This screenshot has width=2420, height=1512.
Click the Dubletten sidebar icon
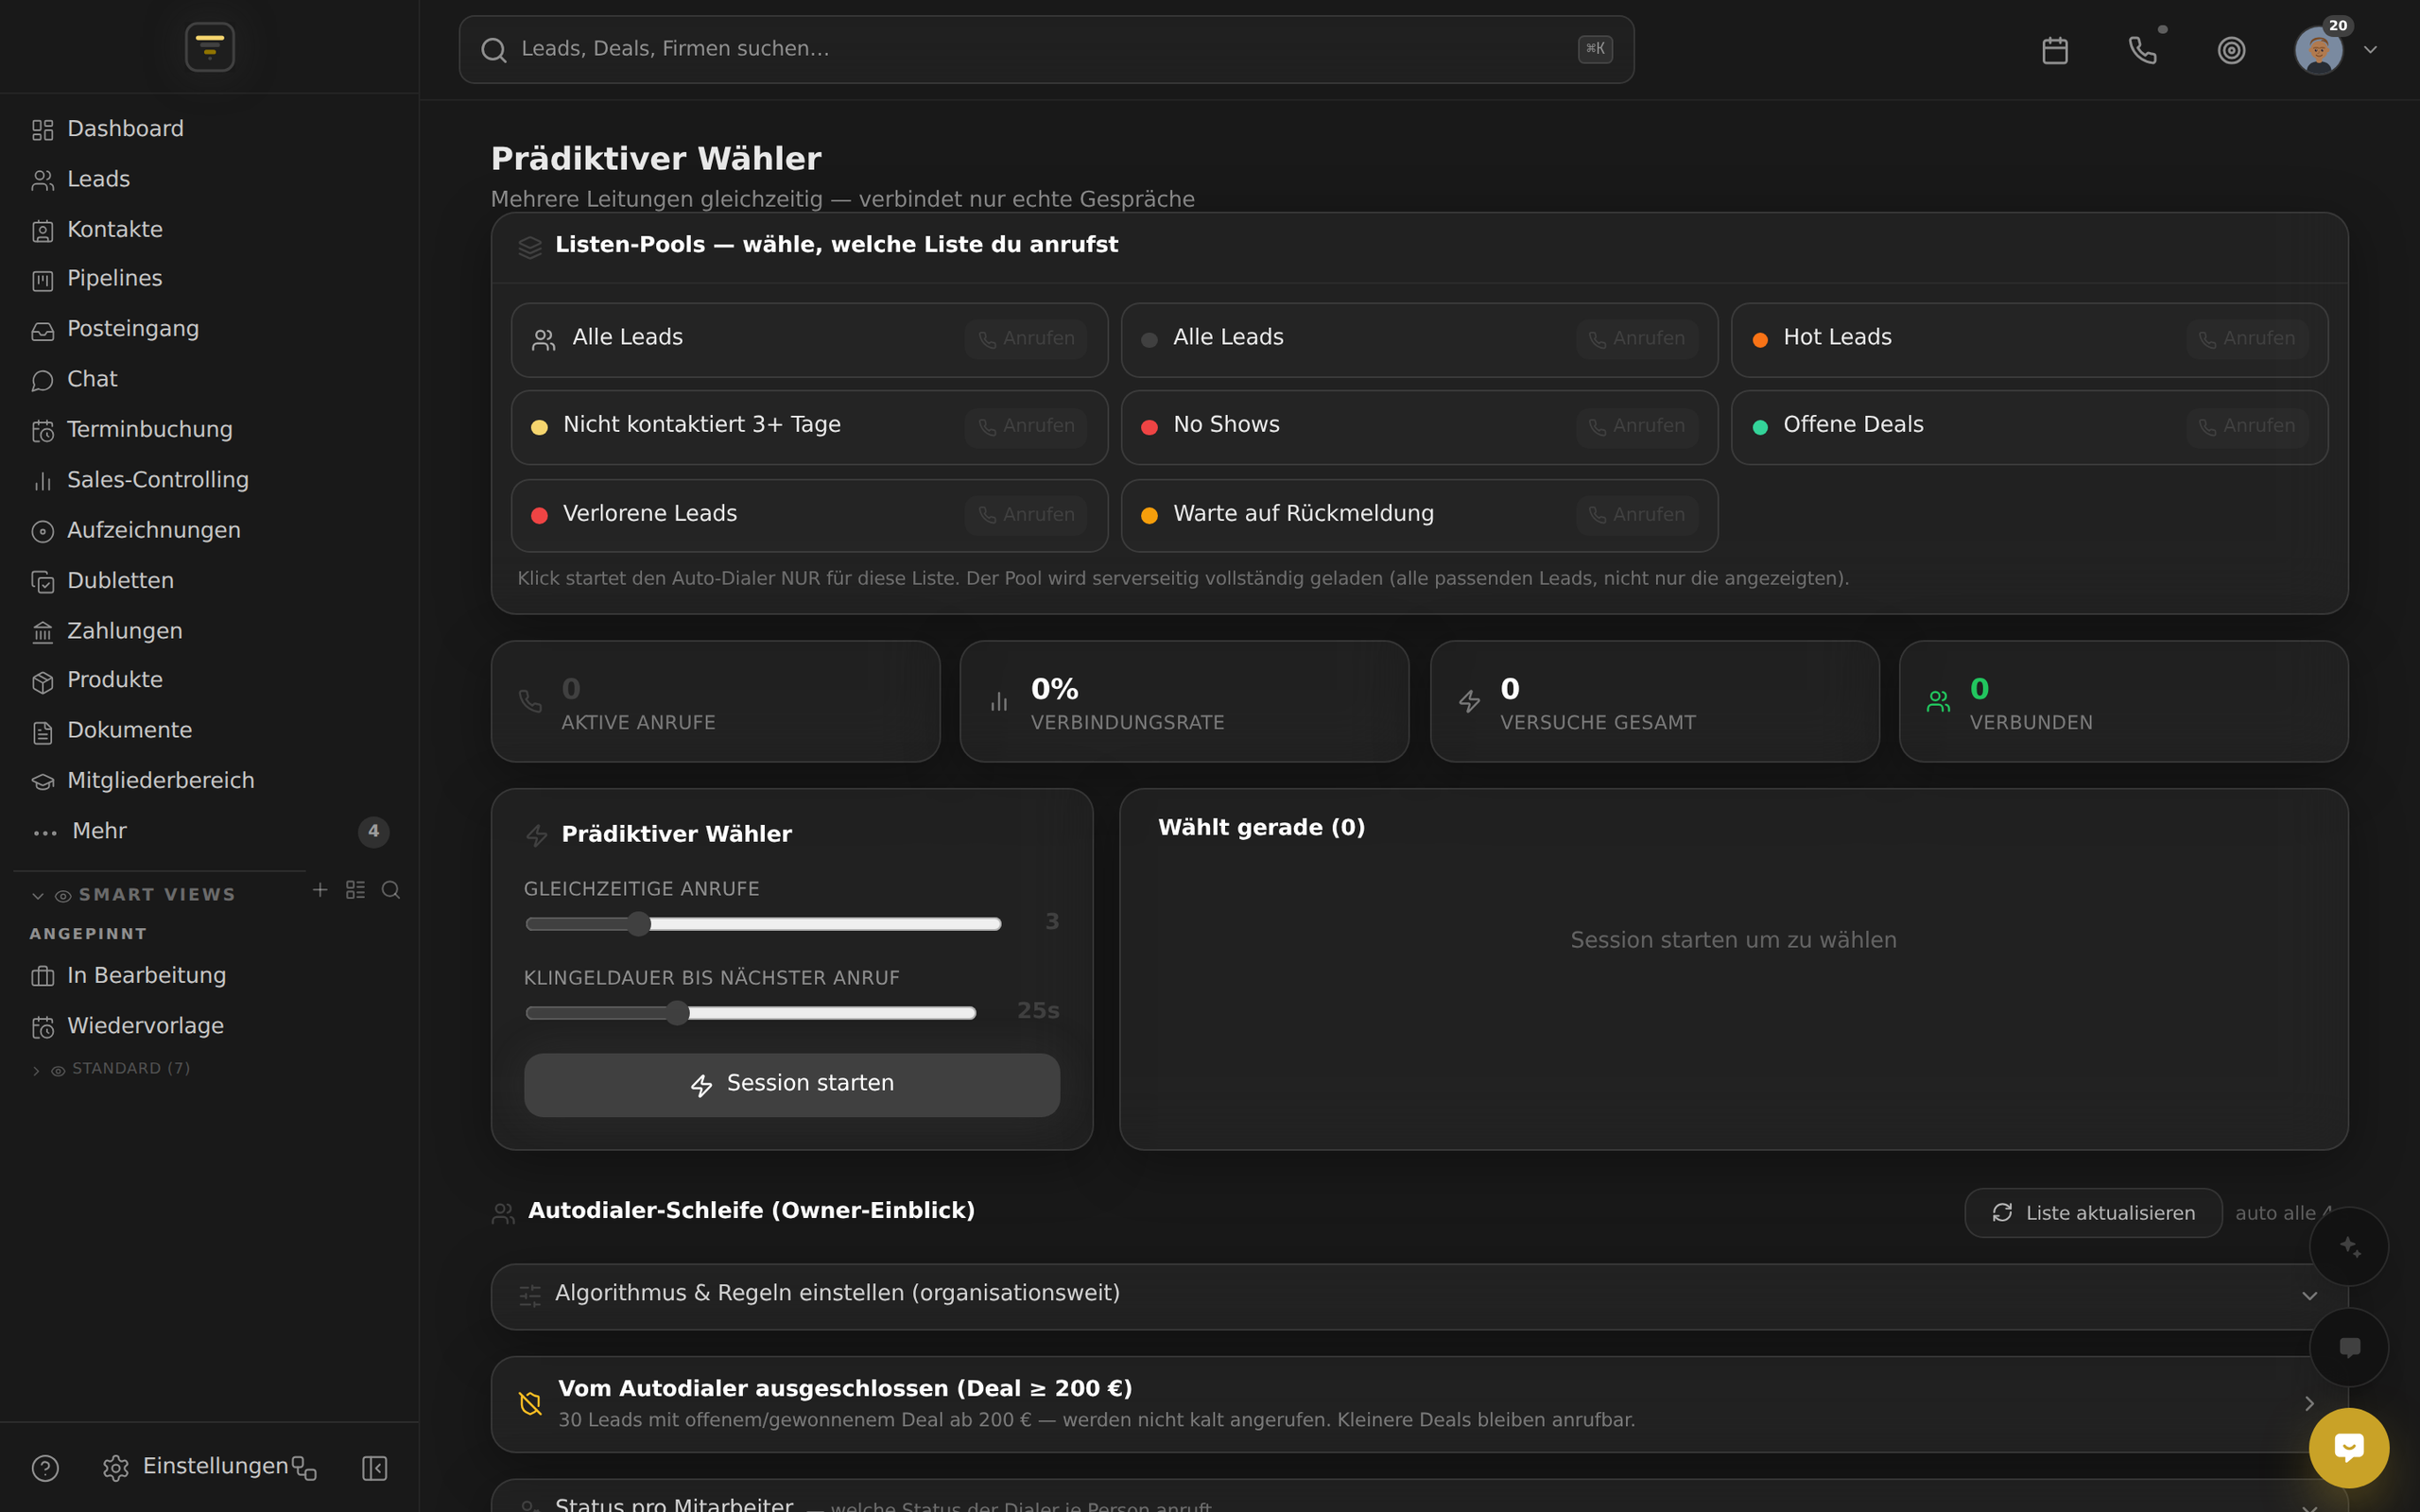coord(42,582)
